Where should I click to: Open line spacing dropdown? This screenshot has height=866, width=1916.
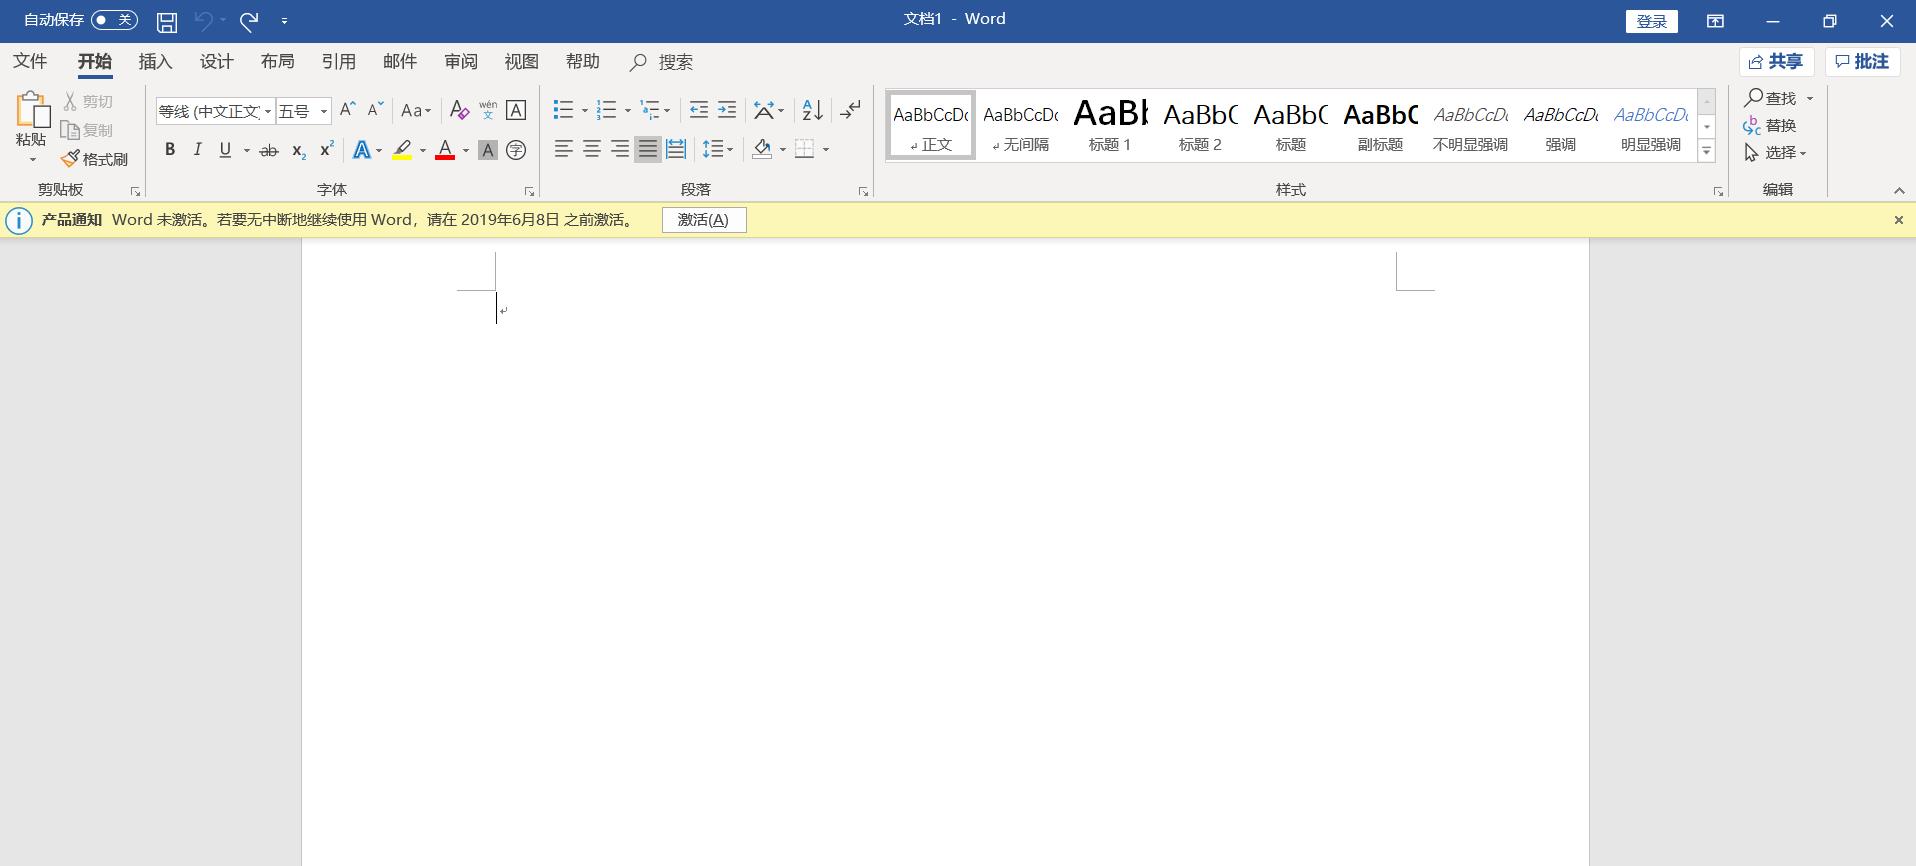pos(718,149)
